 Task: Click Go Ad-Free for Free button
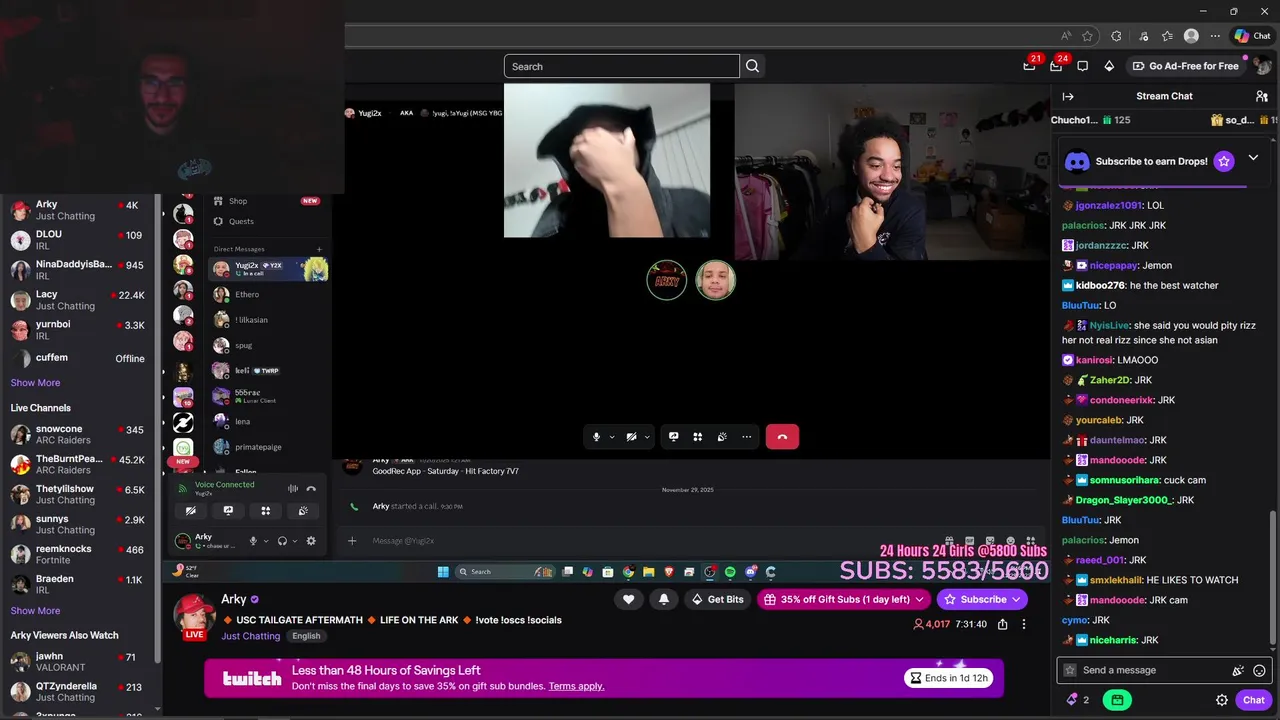click(x=1186, y=66)
